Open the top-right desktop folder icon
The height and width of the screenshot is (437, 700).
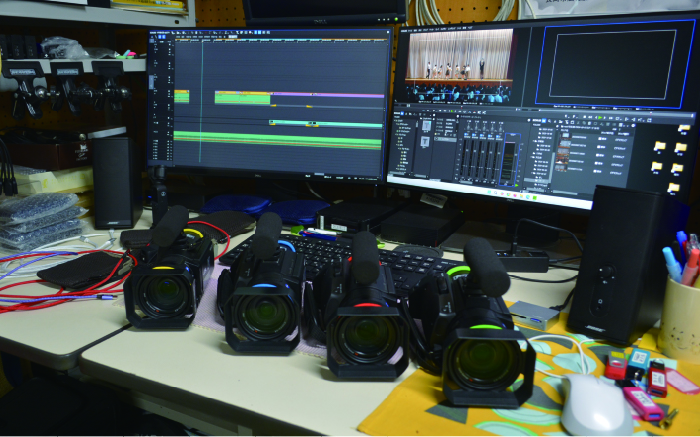click(683, 129)
